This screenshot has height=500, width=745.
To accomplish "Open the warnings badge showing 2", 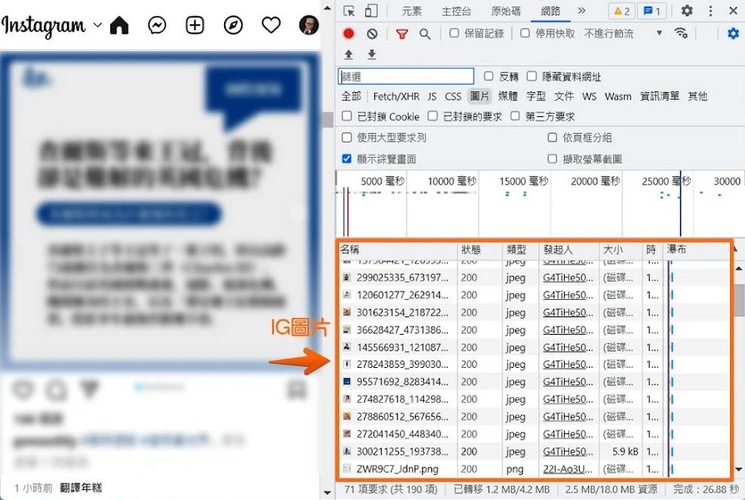I will coord(621,11).
